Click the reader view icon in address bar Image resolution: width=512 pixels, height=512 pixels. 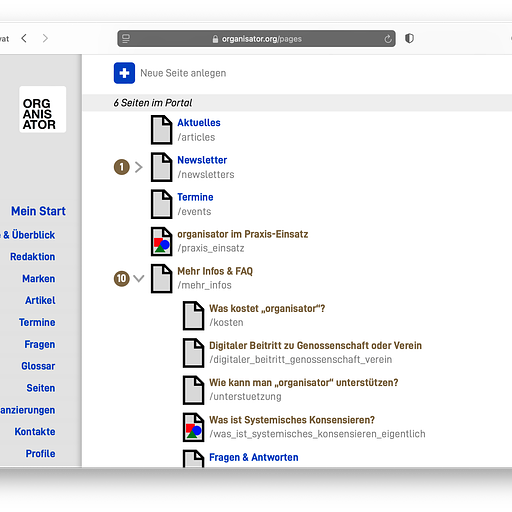point(126,39)
